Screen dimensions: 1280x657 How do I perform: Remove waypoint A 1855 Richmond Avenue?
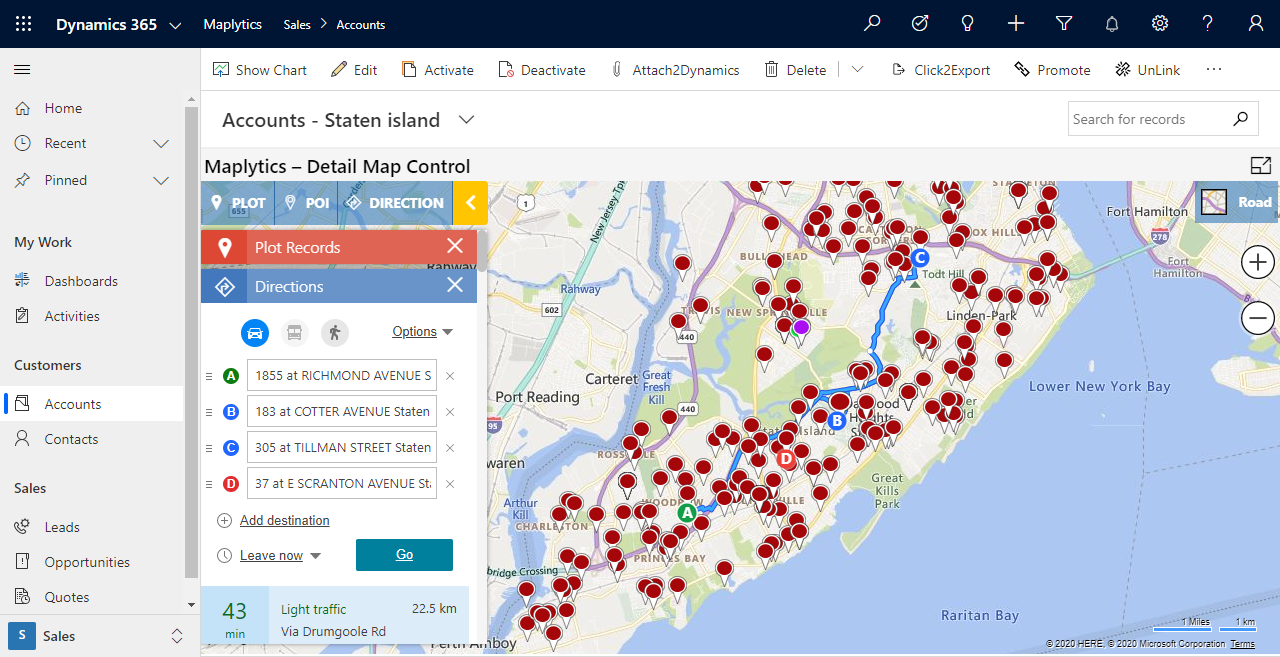tap(450, 376)
